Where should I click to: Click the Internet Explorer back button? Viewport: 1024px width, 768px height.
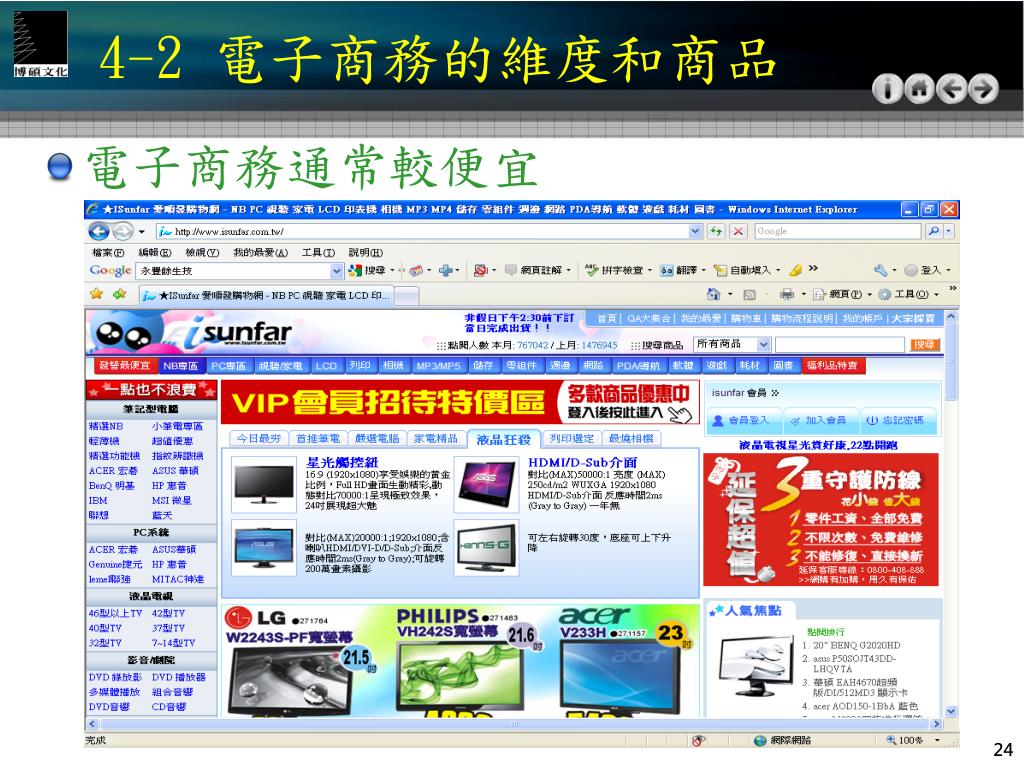pyautogui.click(x=99, y=231)
